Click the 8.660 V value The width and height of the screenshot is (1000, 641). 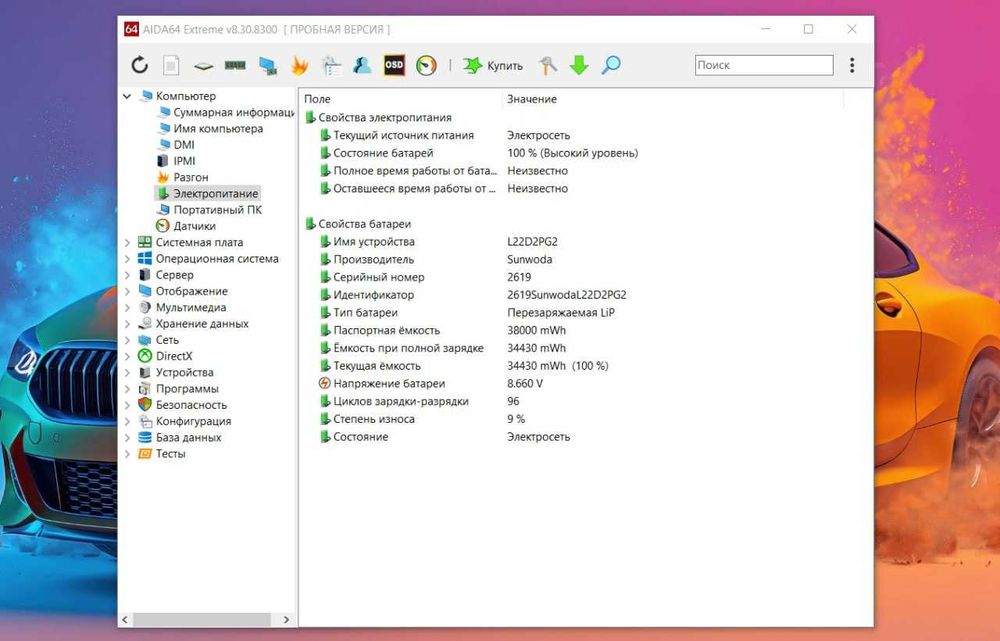pos(525,383)
